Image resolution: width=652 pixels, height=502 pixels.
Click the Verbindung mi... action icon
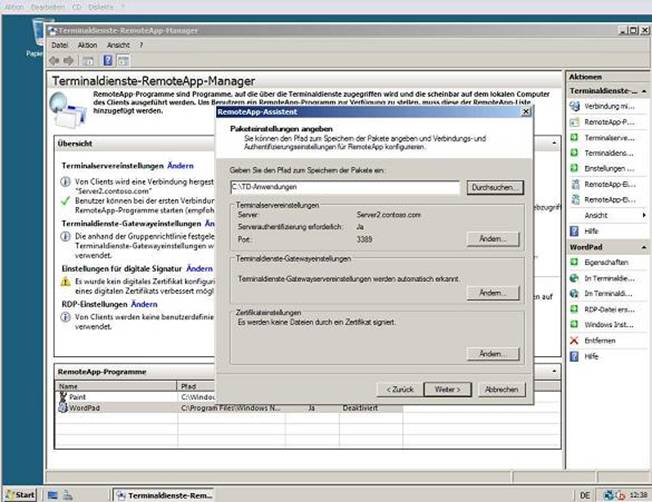[575, 106]
